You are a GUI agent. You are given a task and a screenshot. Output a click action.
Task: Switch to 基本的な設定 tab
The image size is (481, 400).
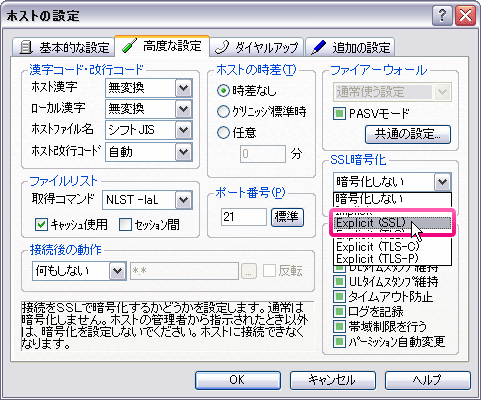click(64, 47)
